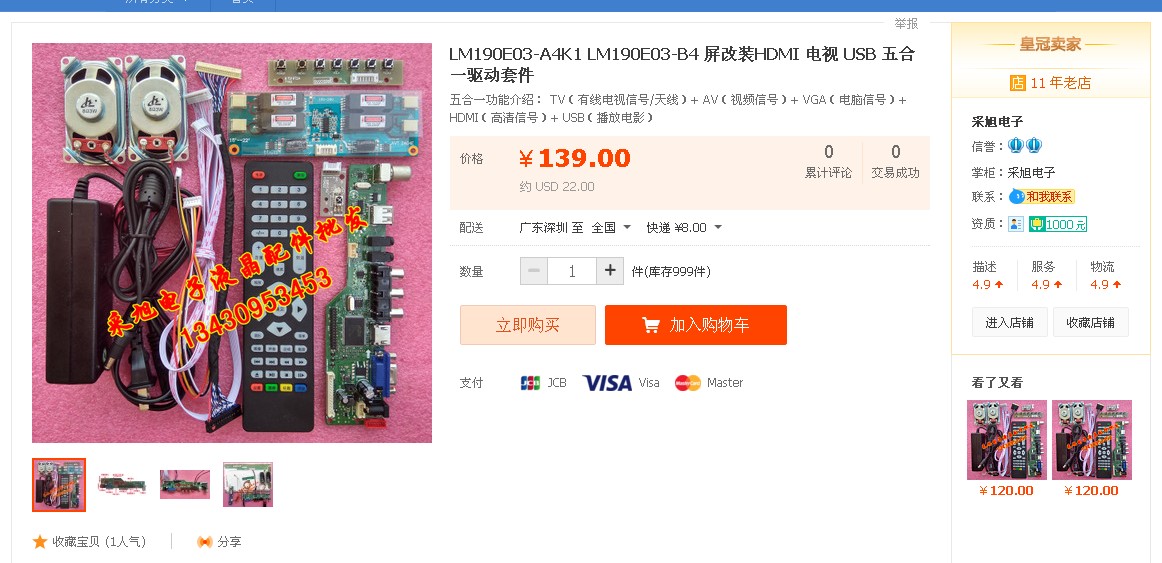Click the shopping cart icon in 加入购物车
This screenshot has width=1162, height=563.
651,324
